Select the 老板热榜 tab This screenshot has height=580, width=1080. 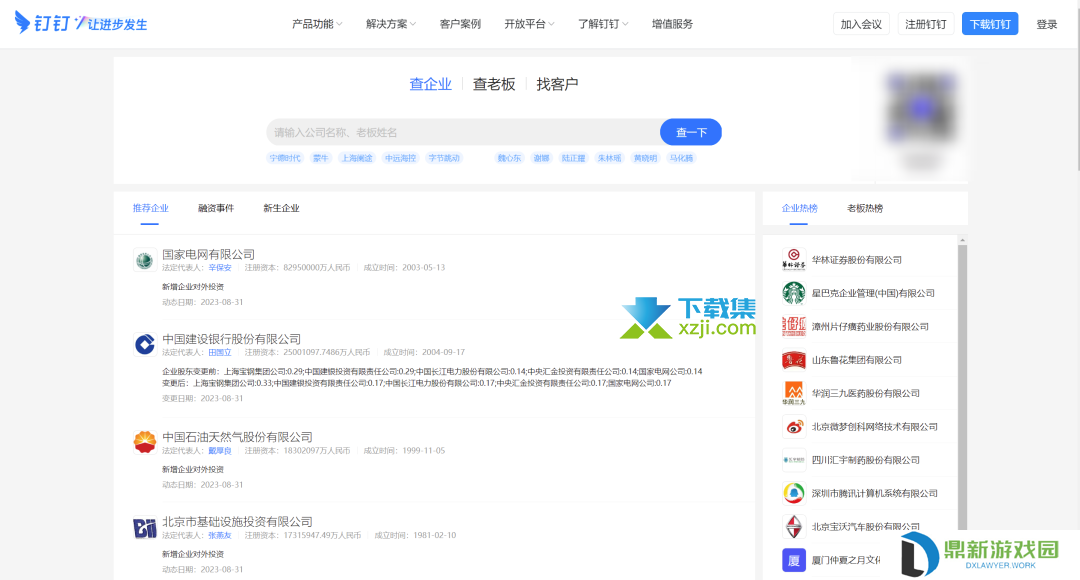pyautogui.click(x=864, y=208)
